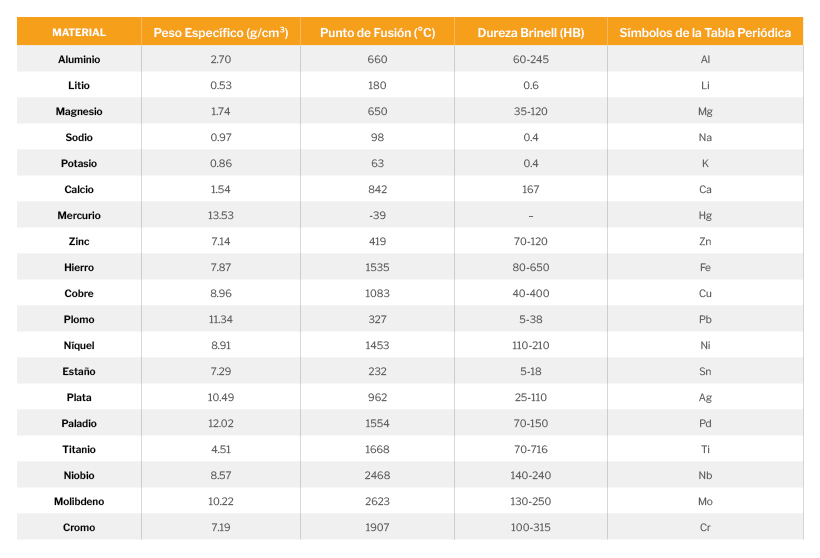Click the Ag symbol for Plata
This screenshot has height=558, width=820.
(x=705, y=398)
